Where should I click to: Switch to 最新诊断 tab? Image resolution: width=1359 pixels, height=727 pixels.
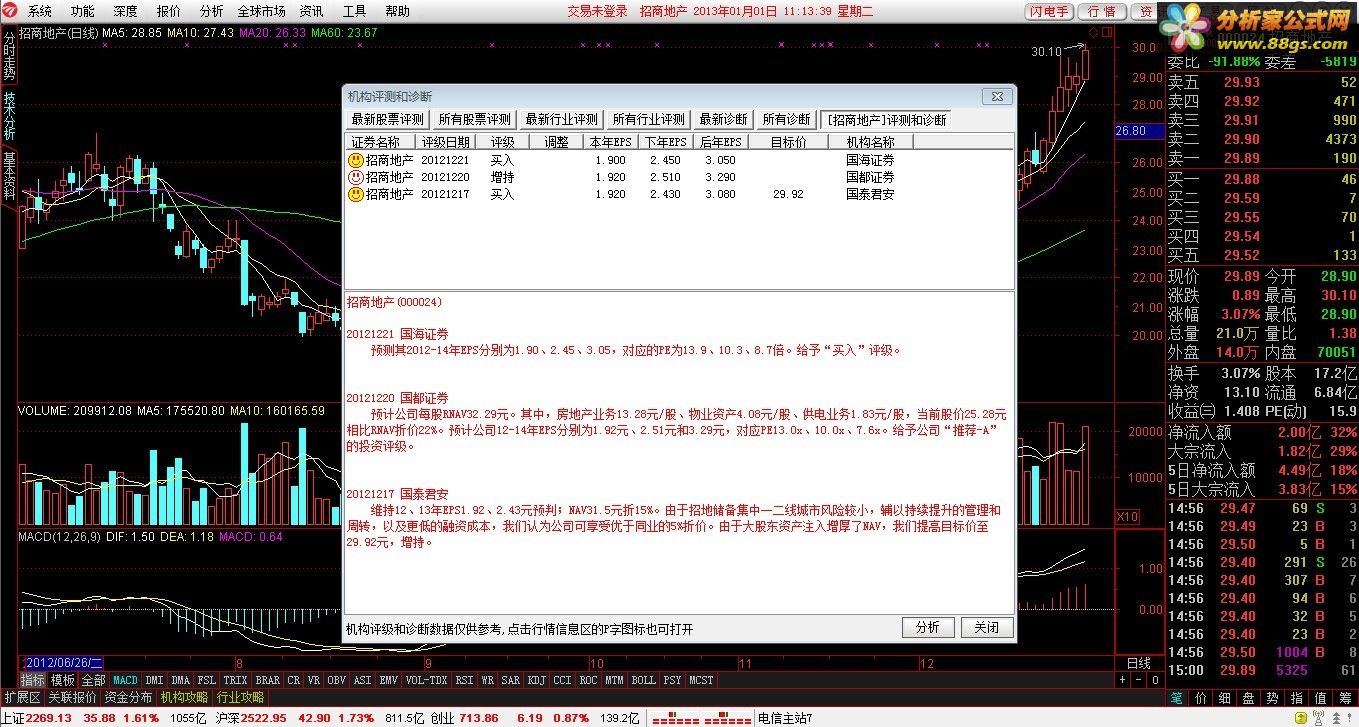[x=722, y=119]
